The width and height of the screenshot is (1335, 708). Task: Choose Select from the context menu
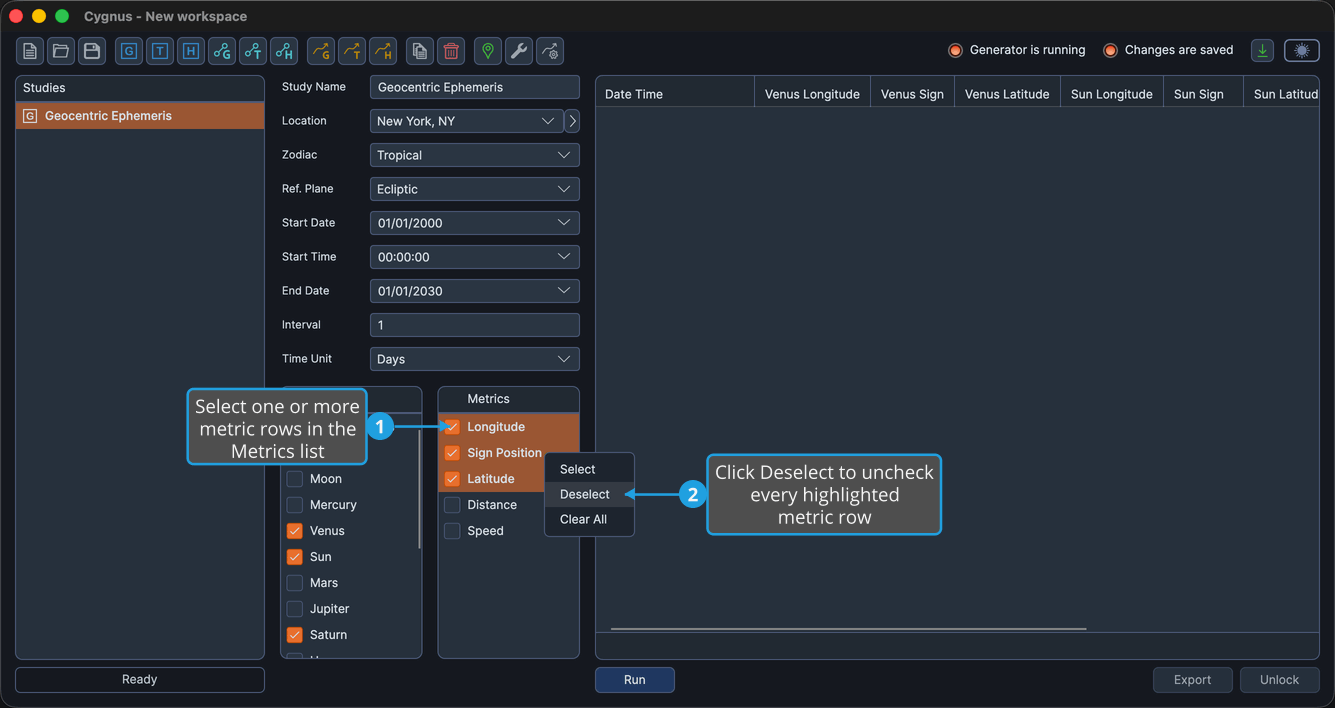(x=589, y=469)
